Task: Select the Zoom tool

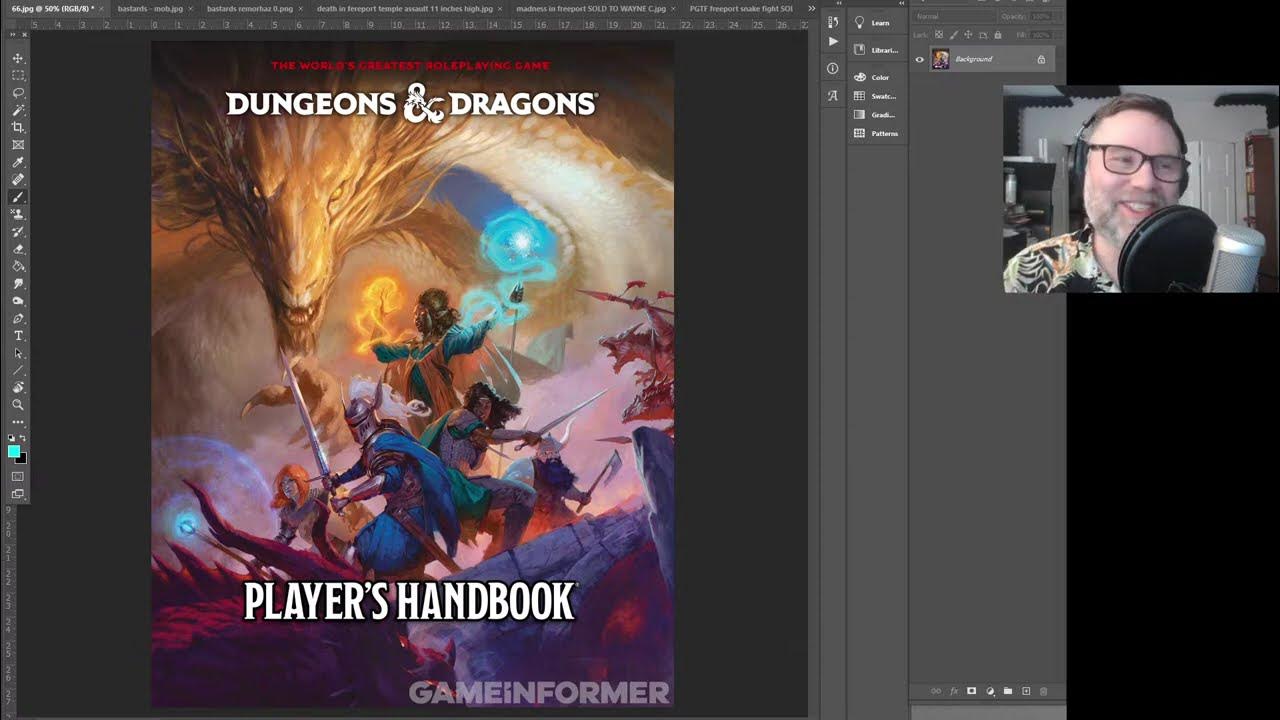Action: coord(18,405)
